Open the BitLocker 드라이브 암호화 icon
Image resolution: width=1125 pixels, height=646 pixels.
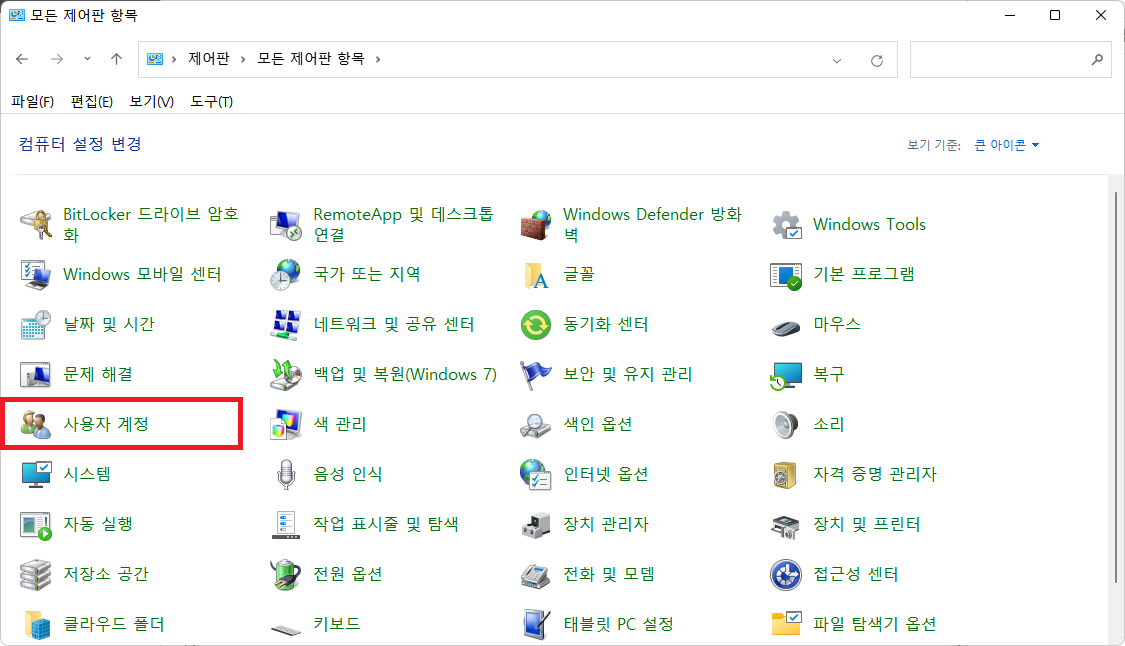tap(35, 225)
